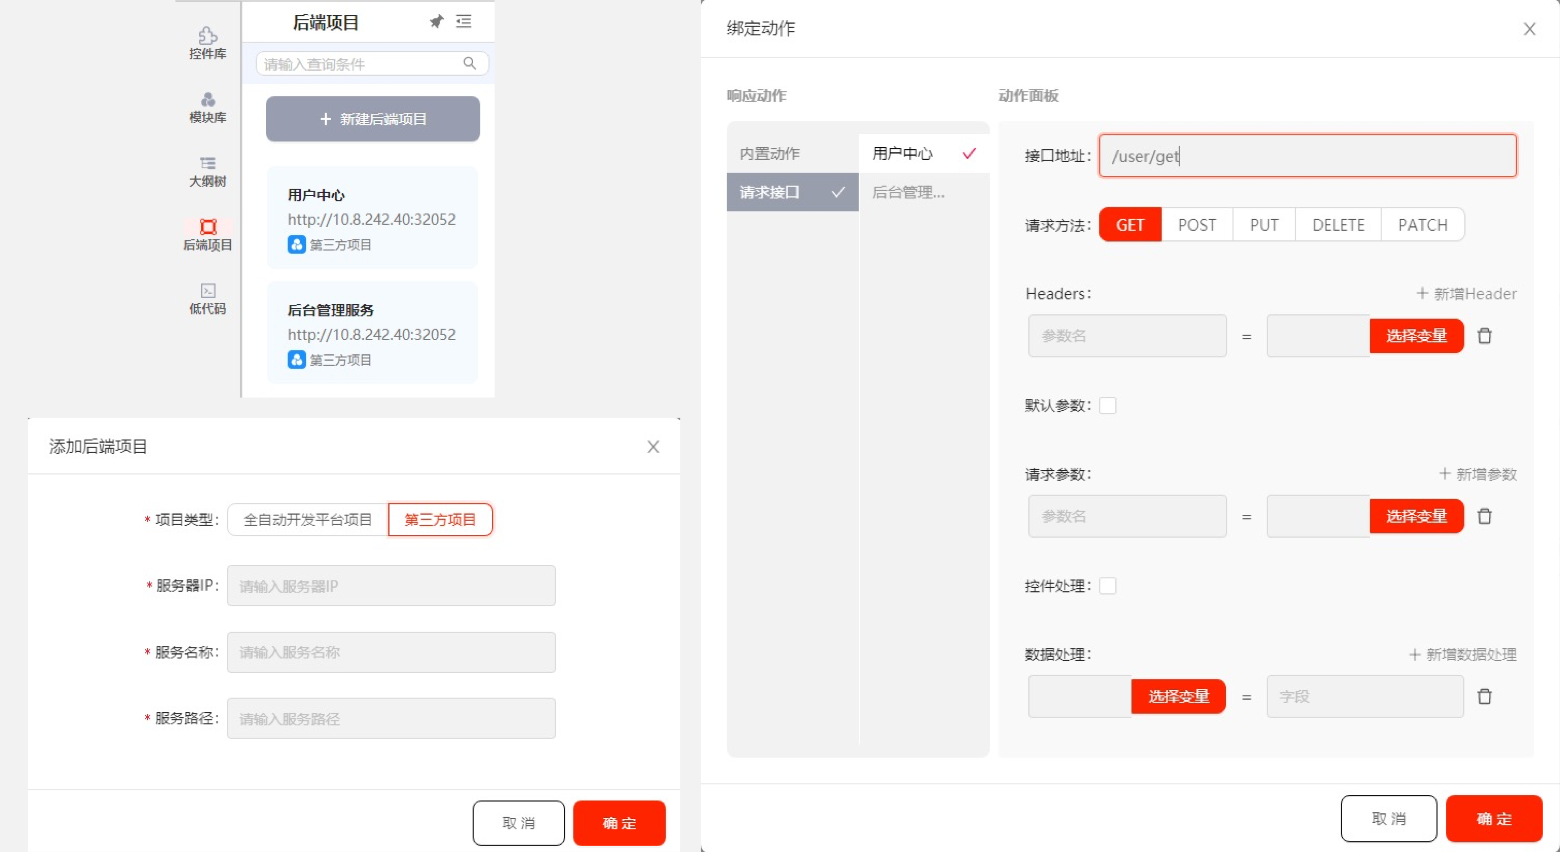The height and width of the screenshot is (852, 1560).
Task: Select 全自动开发平台项目 project type
Action: click(308, 520)
